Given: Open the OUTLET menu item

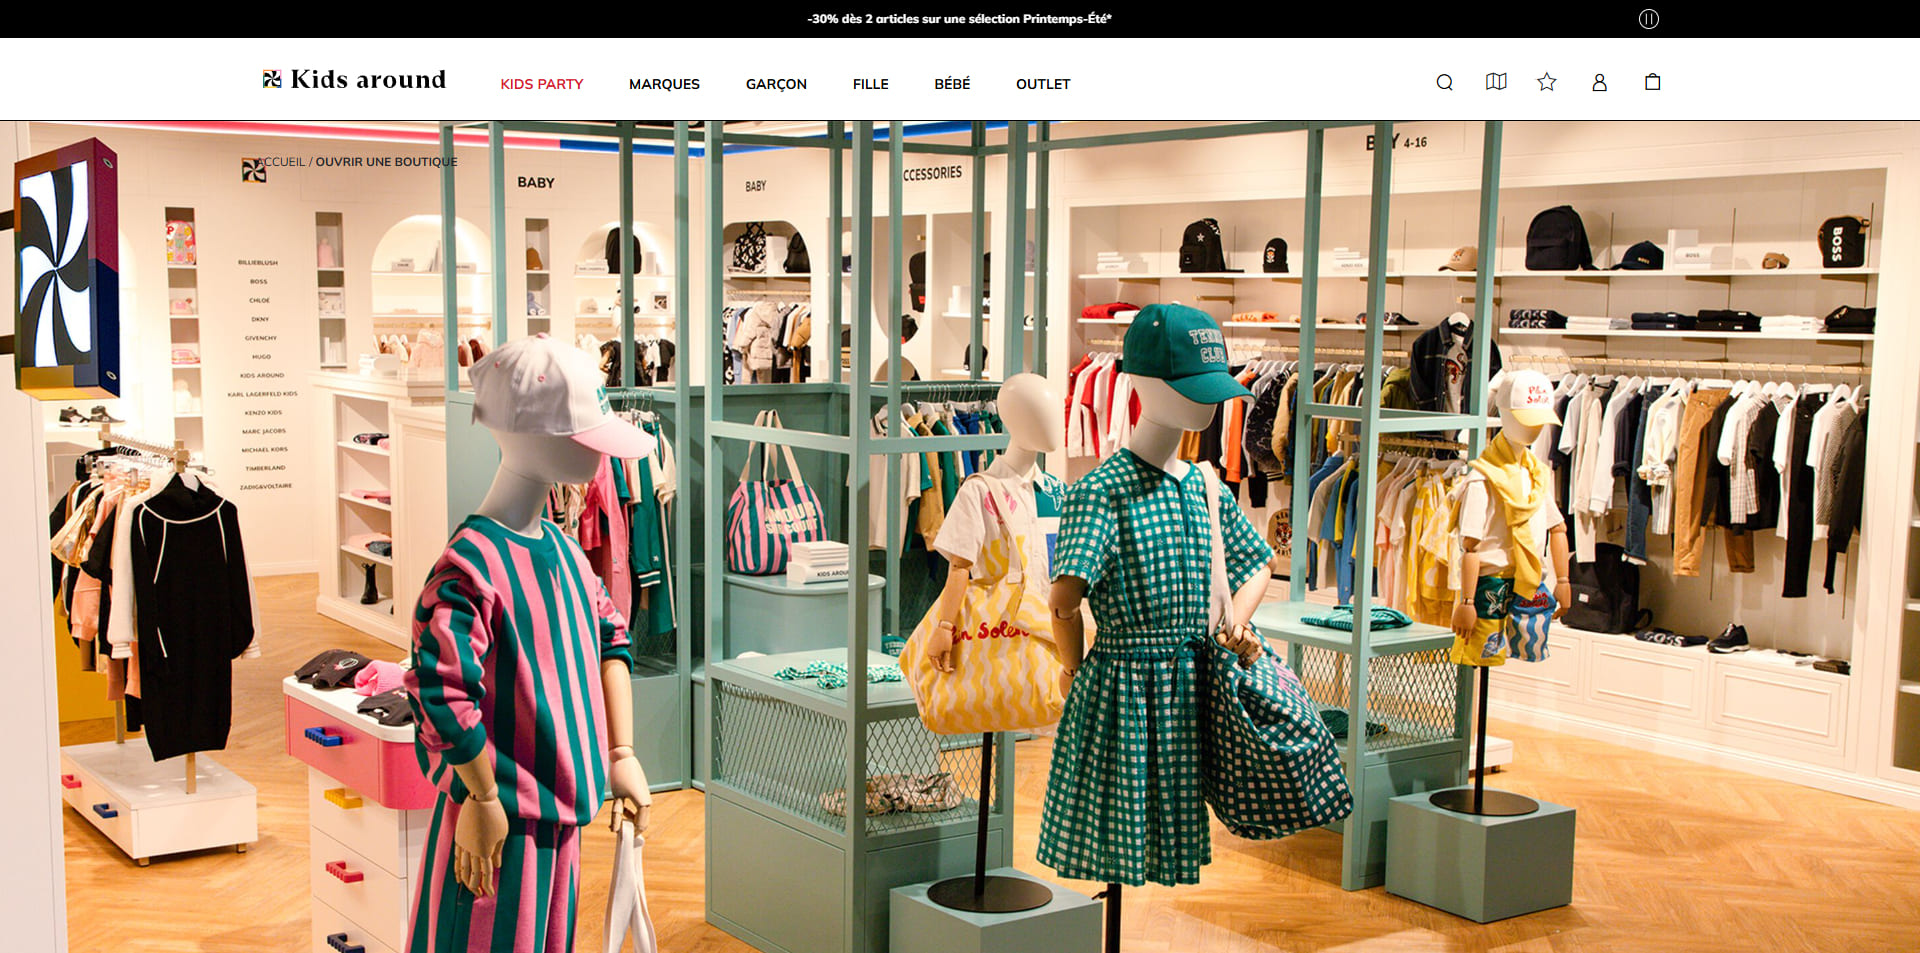Looking at the screenshot, I should click(x=1043, y=84).
